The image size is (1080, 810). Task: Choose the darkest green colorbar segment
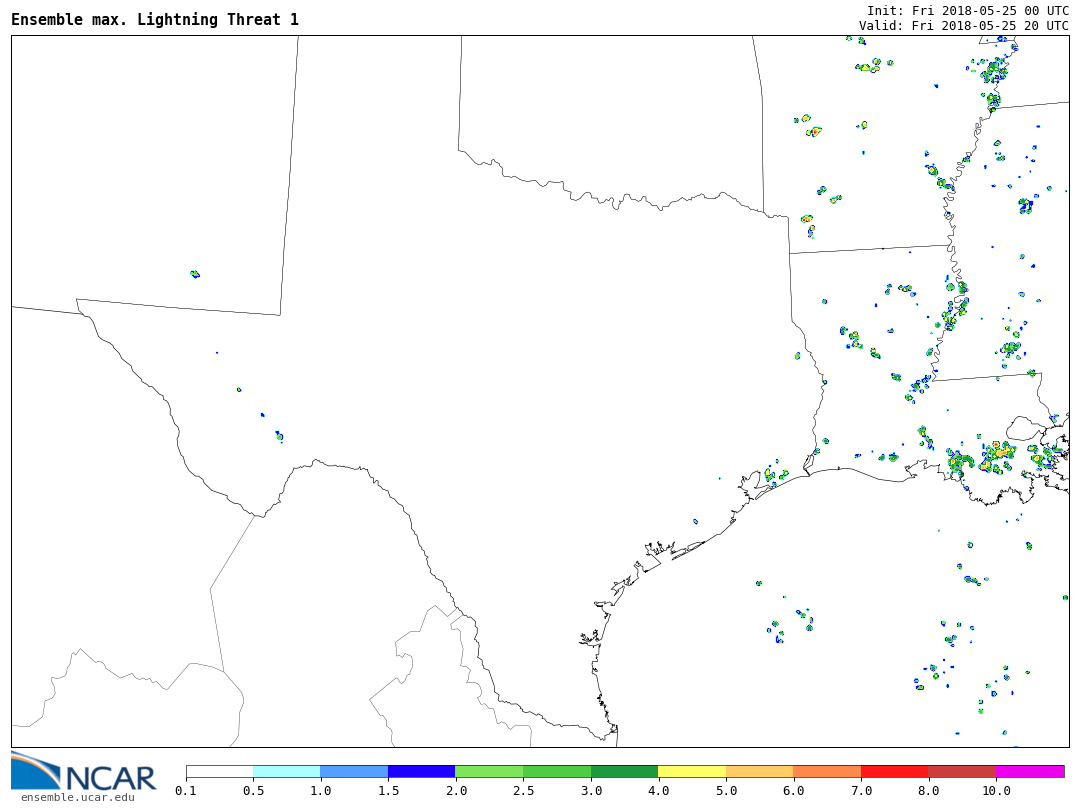pyautogui.click(x=625, y=772)
